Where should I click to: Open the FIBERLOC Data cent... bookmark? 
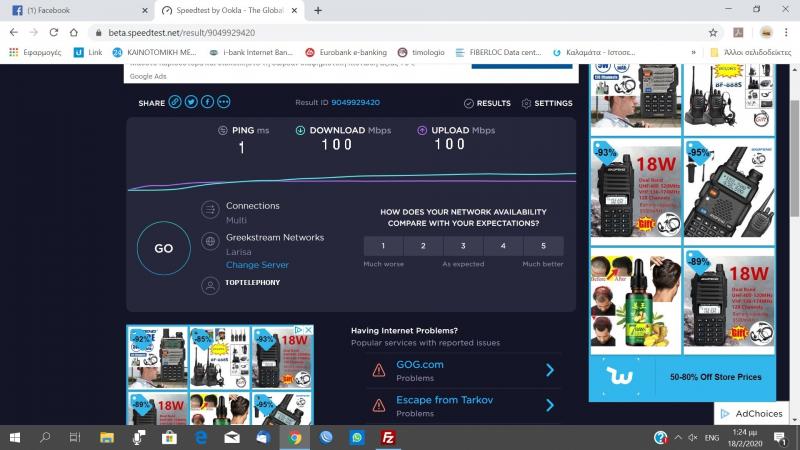pyautogui.click(x=498, y=52)
